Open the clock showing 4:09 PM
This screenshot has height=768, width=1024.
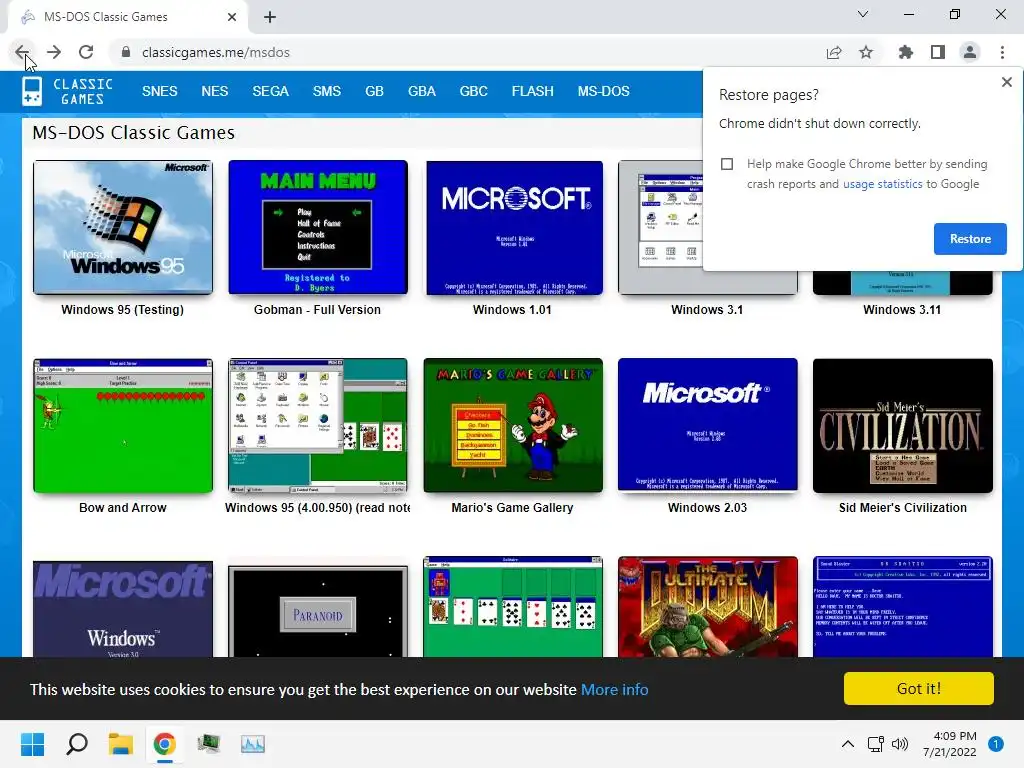pos(950,744)
